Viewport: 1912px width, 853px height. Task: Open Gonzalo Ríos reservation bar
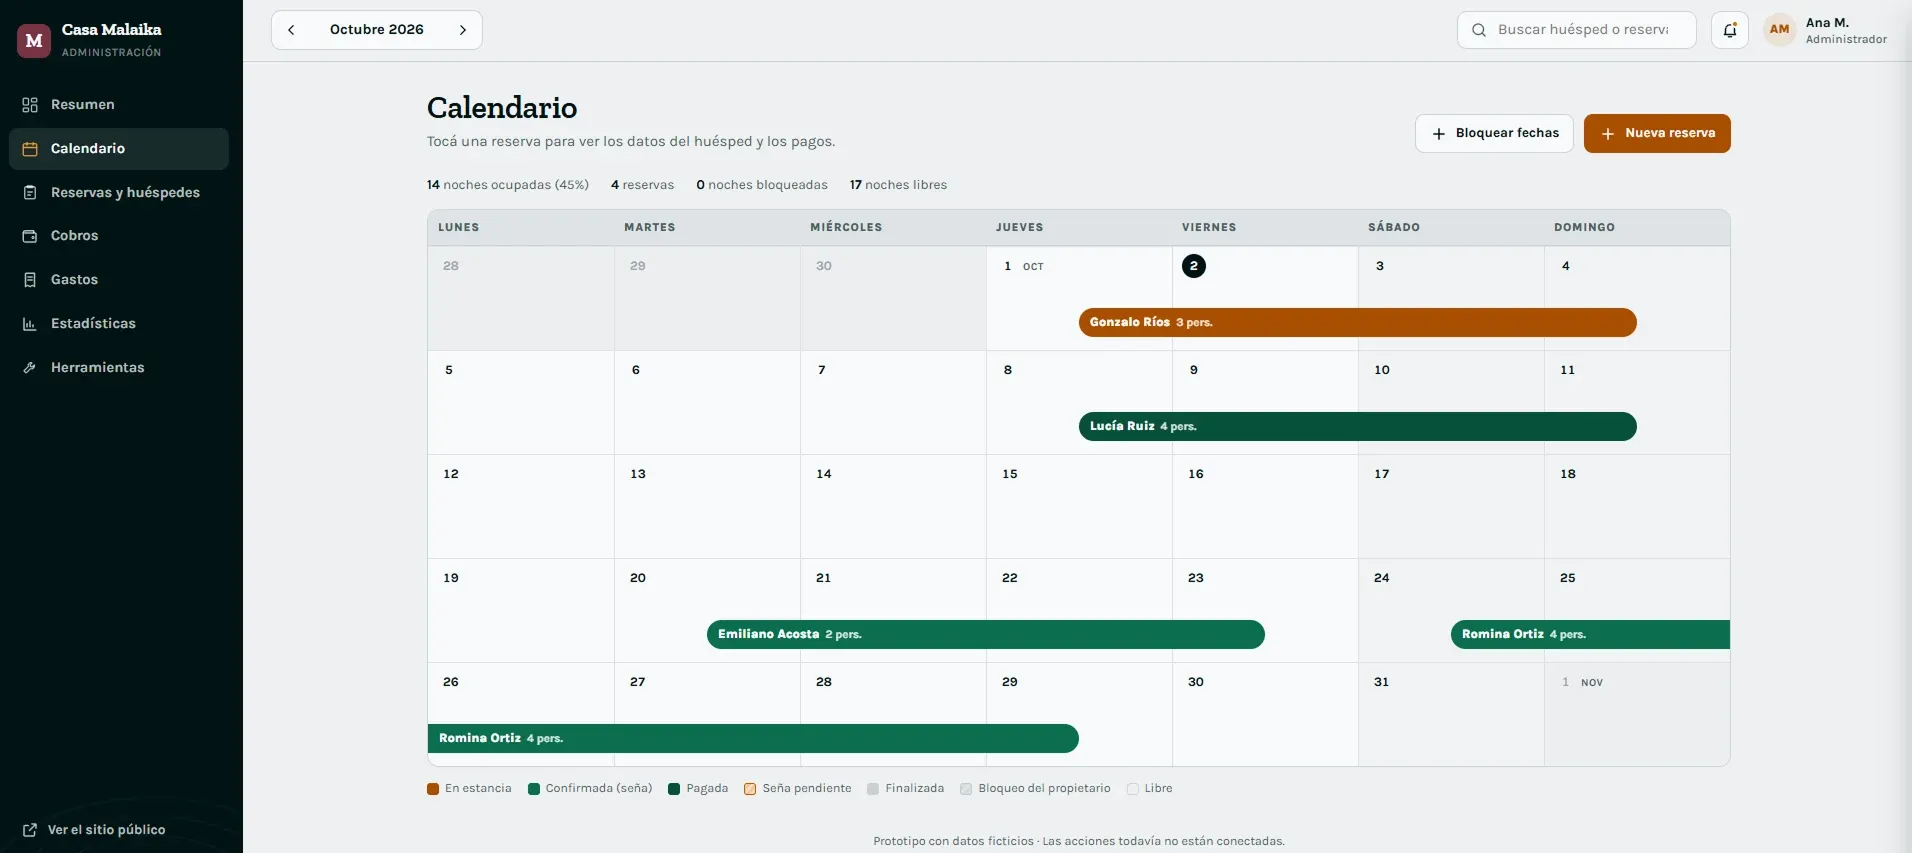pos(1358,323)
